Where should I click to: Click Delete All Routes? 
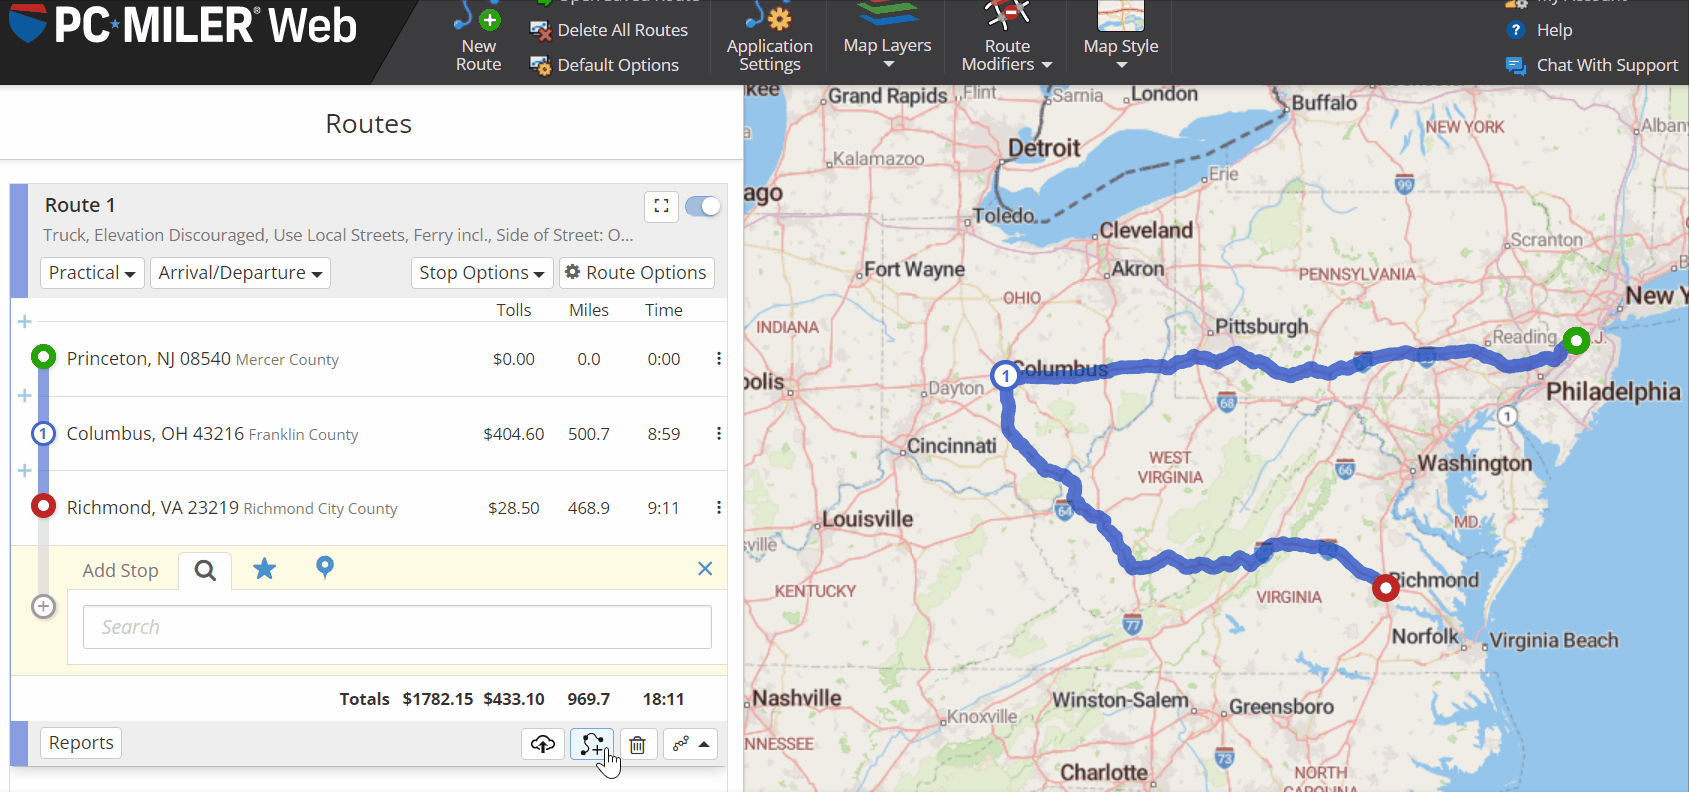(x=609, y=30)
